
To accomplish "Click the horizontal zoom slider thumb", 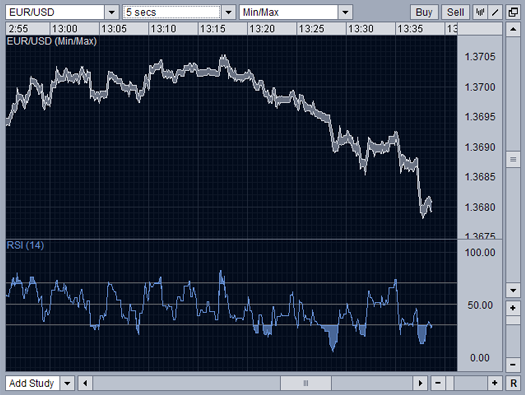I will coord(450,383).
